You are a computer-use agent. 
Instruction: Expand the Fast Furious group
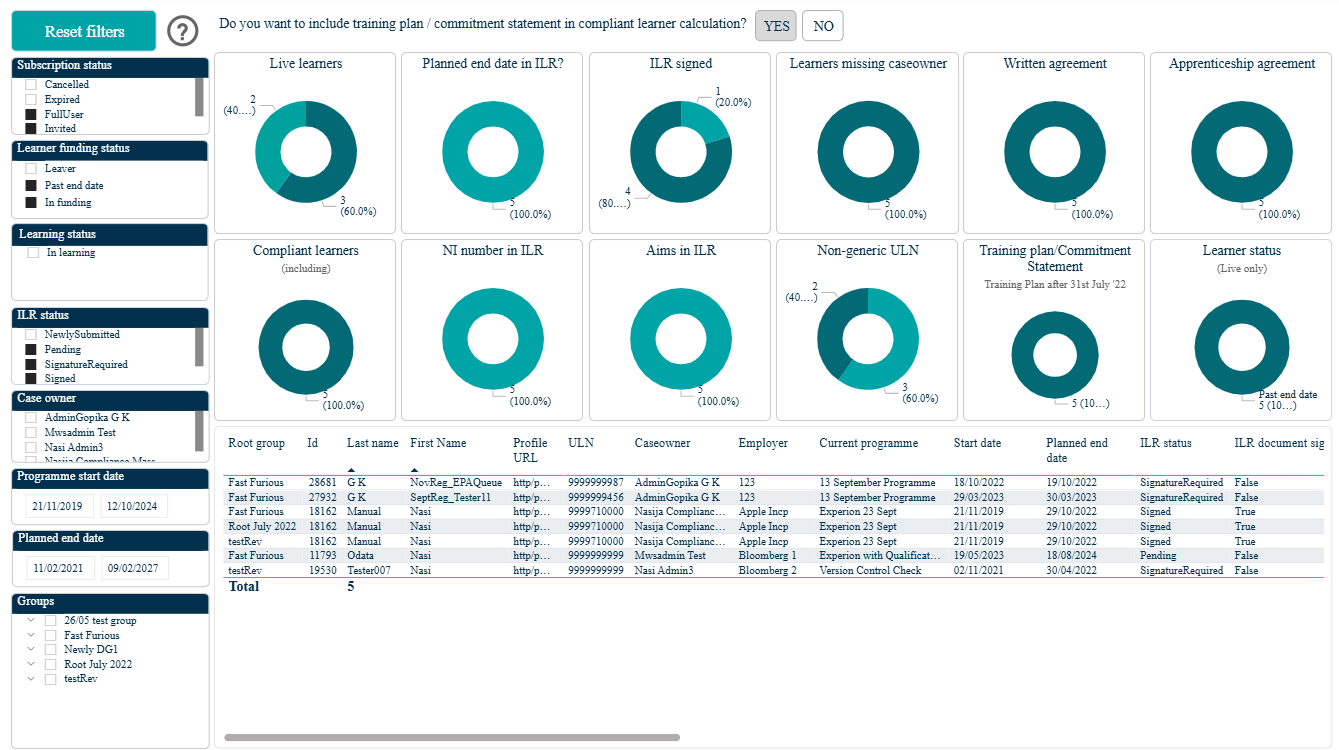tap(32, 635)
